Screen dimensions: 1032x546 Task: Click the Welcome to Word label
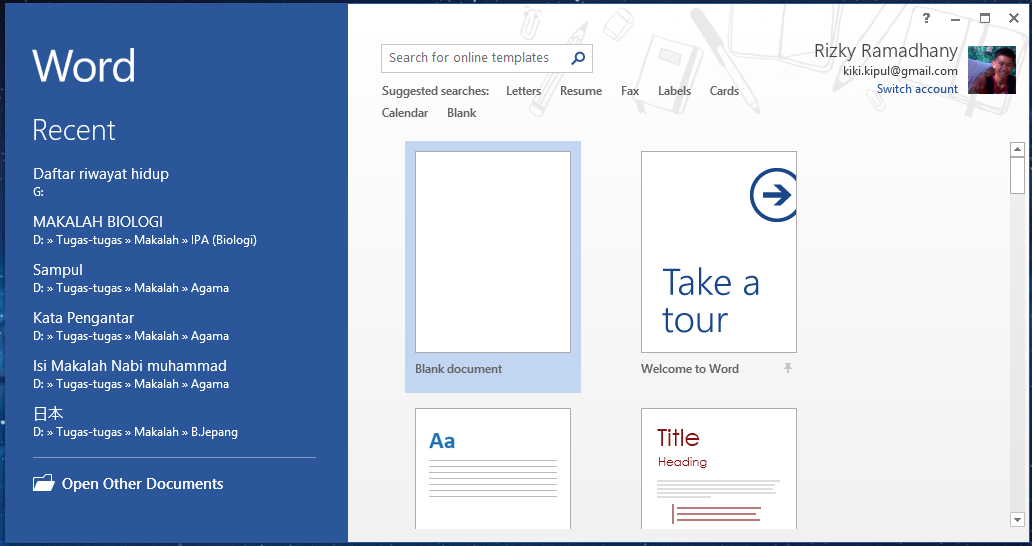pos(690,369)
